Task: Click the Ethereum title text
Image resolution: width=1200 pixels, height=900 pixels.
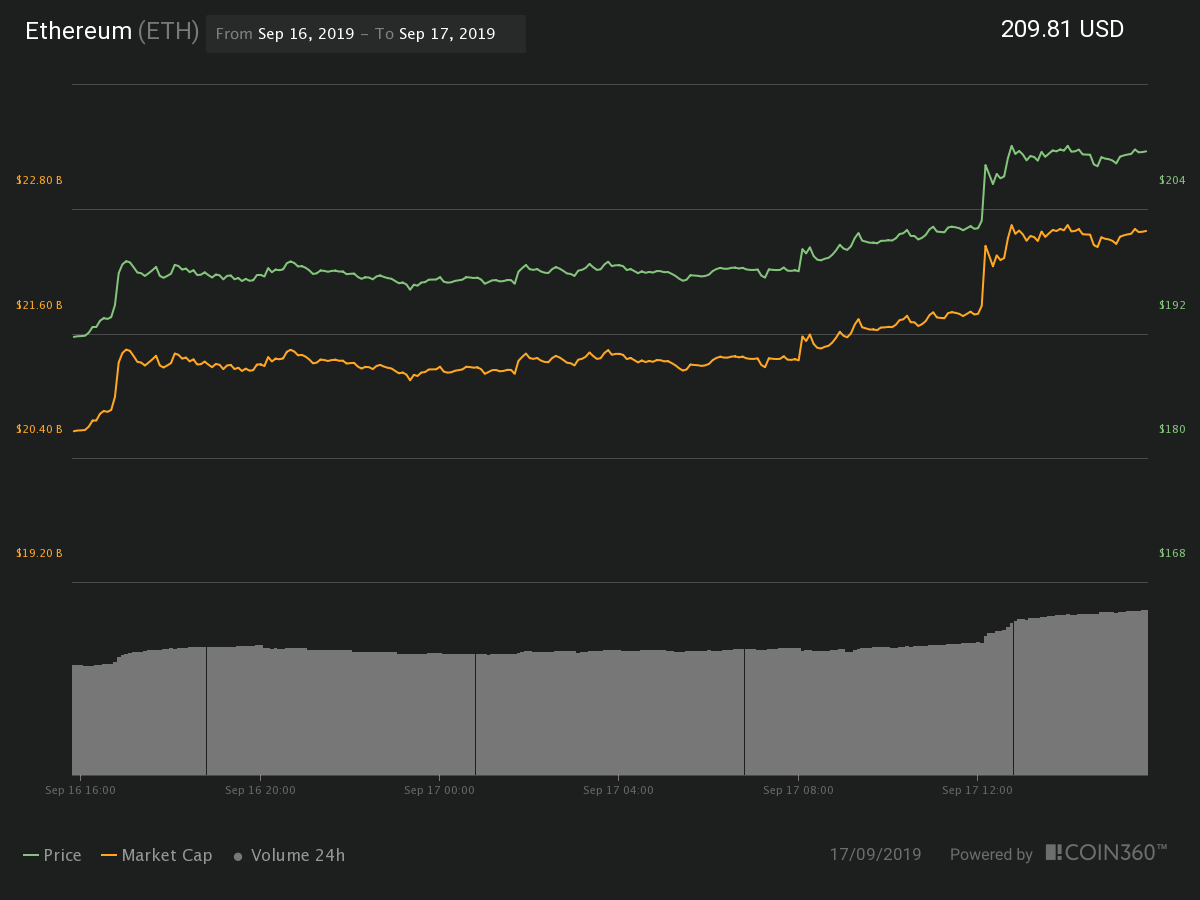Action: [78, 31]
